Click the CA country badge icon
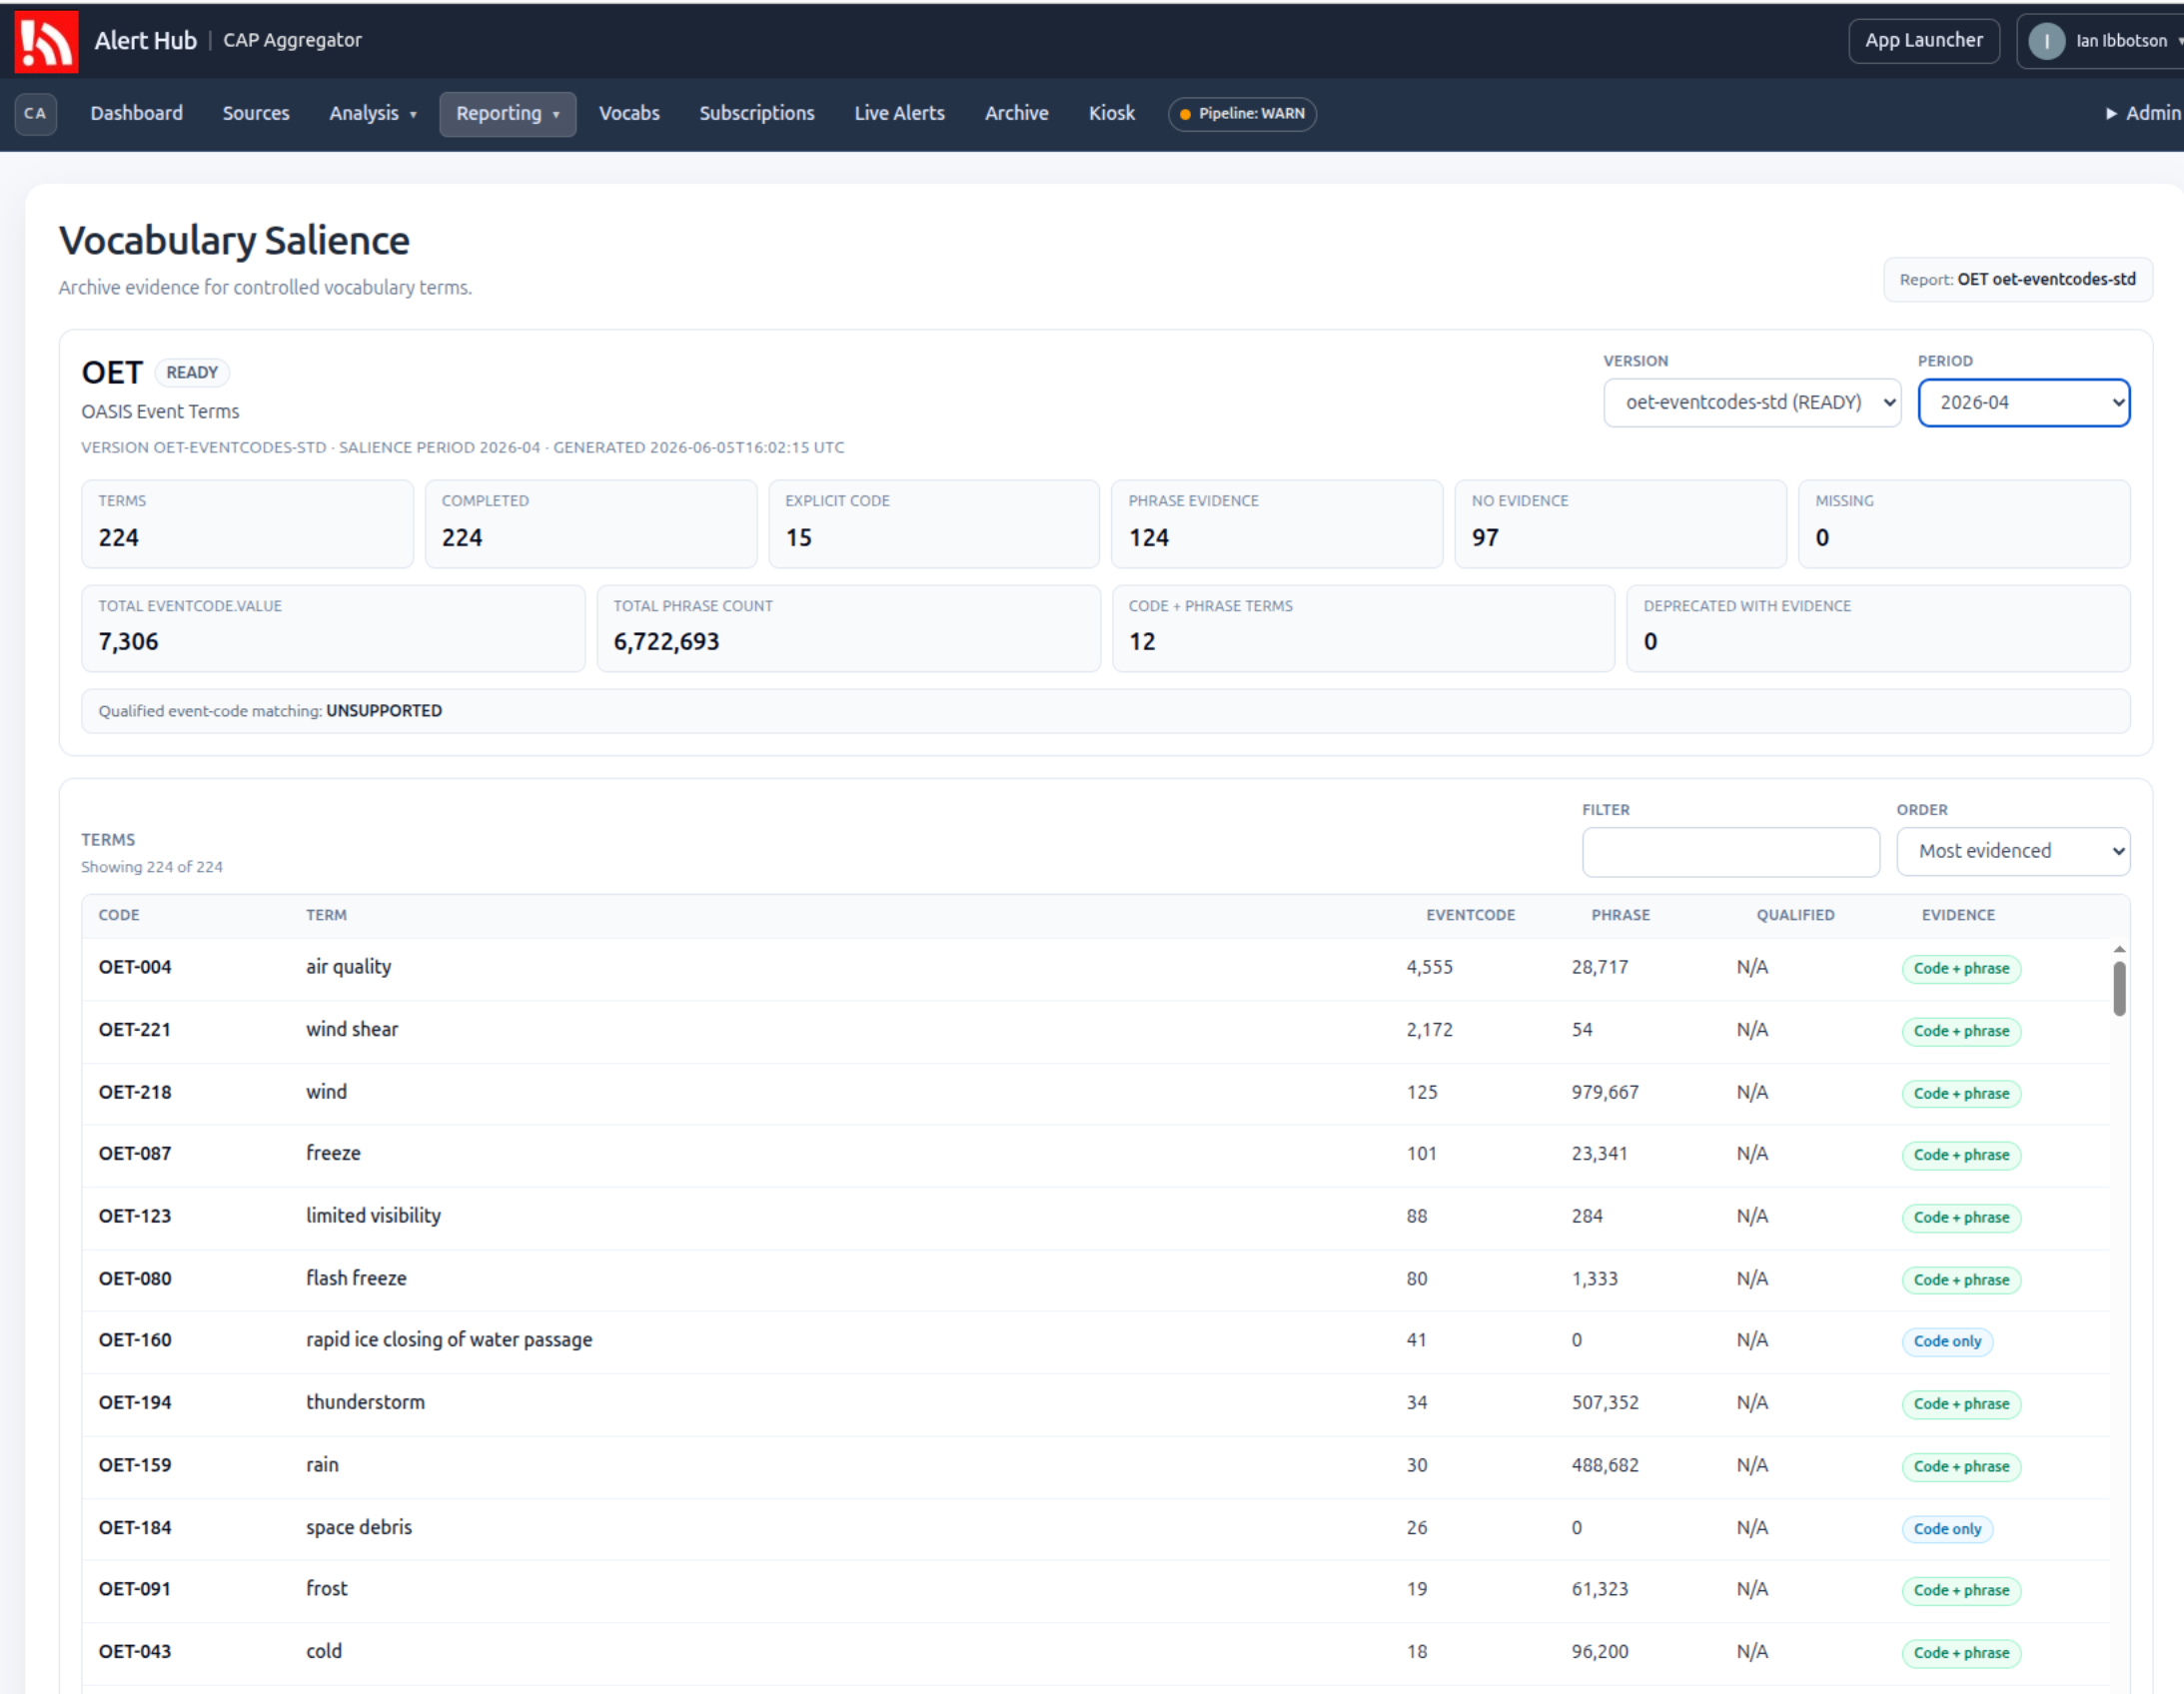Image resolution: width=2184 pixels, height=1694 pixels. click(x=36, y=113)
